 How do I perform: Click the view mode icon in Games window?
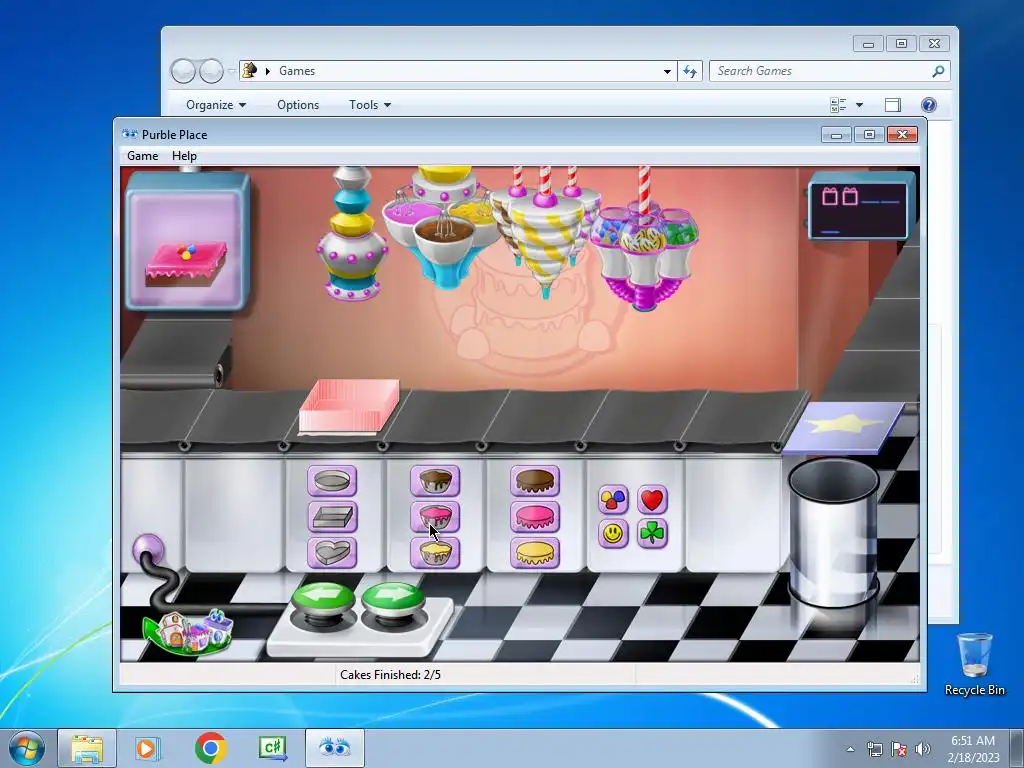tap(838, 105)
